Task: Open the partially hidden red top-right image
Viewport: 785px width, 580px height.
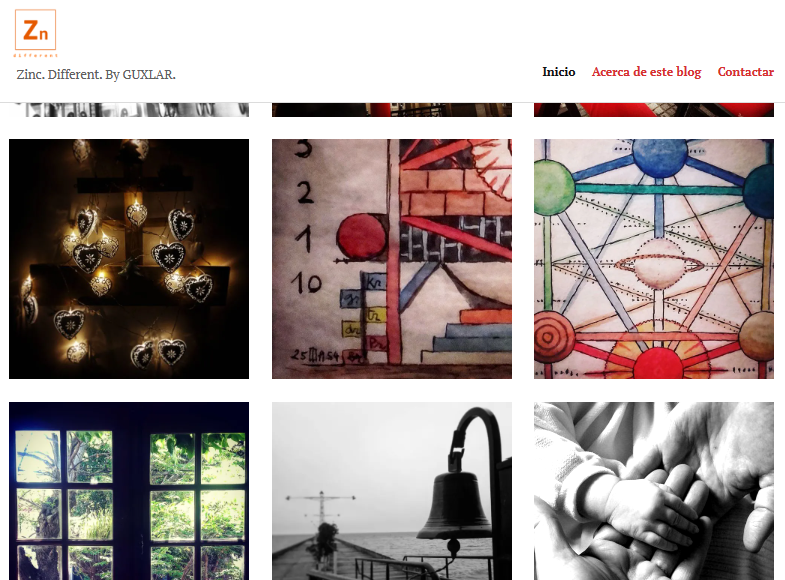Action: tap(654, 110)
